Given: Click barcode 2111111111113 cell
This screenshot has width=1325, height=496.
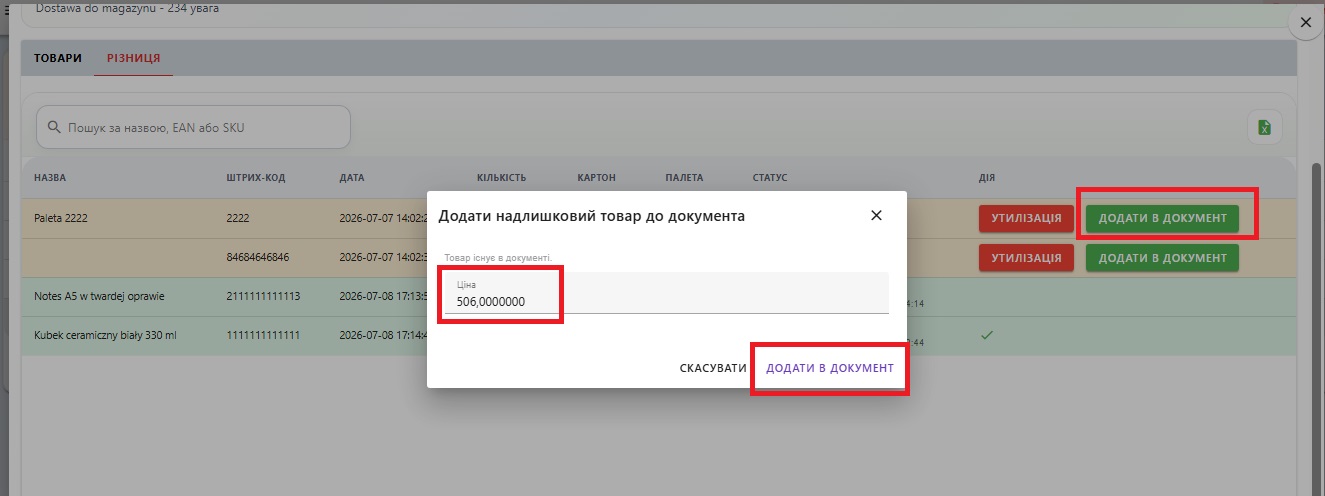Looking at the screenshot, I should pos(263,297).
